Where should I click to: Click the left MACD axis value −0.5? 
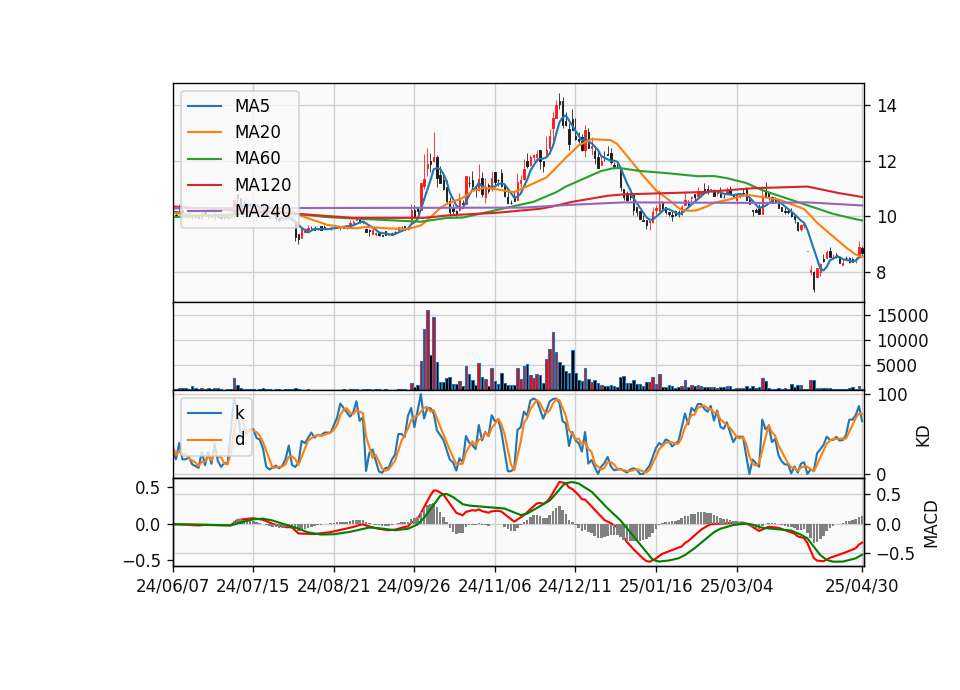141,561
